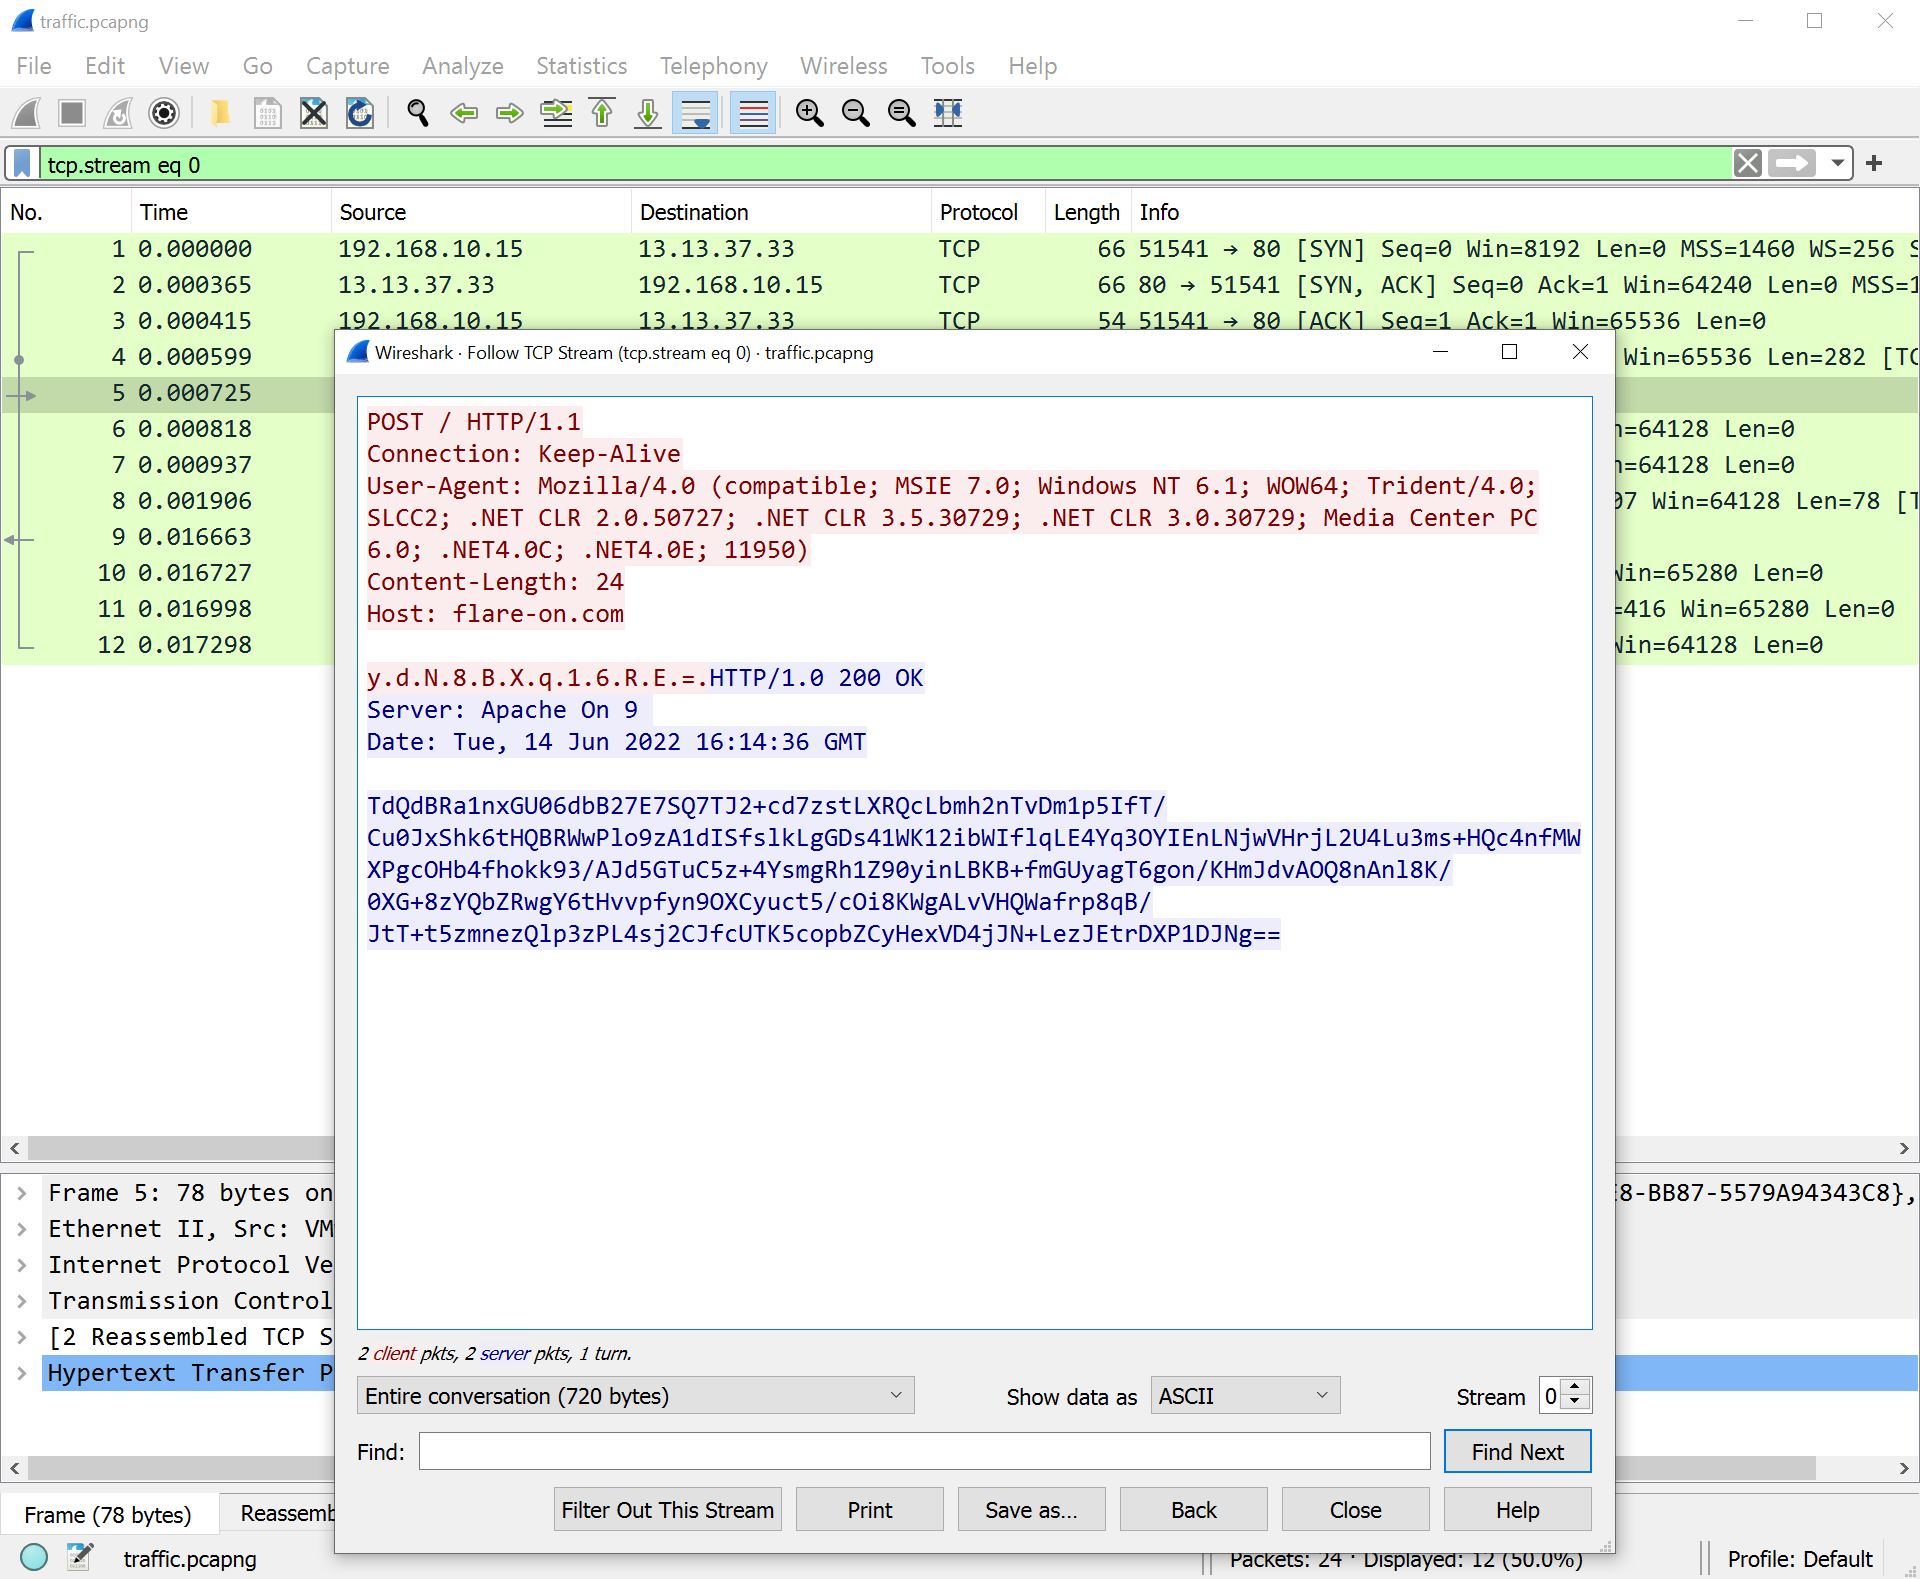Toggle auto-scroll during live capture
The height and width of the screenshot is (1579, 1920).
pos(696,113)
